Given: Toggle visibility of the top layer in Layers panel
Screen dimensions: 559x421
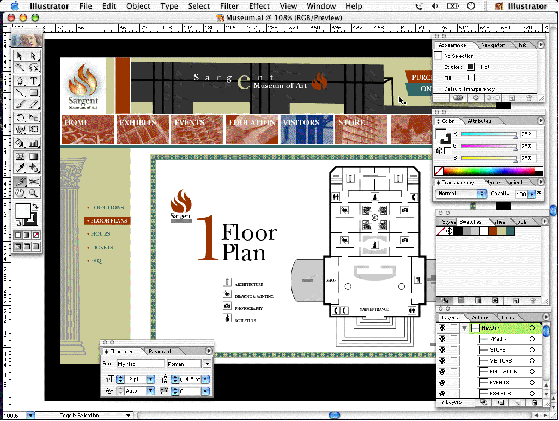Looking at the screenshot, I should coord(442,328).
